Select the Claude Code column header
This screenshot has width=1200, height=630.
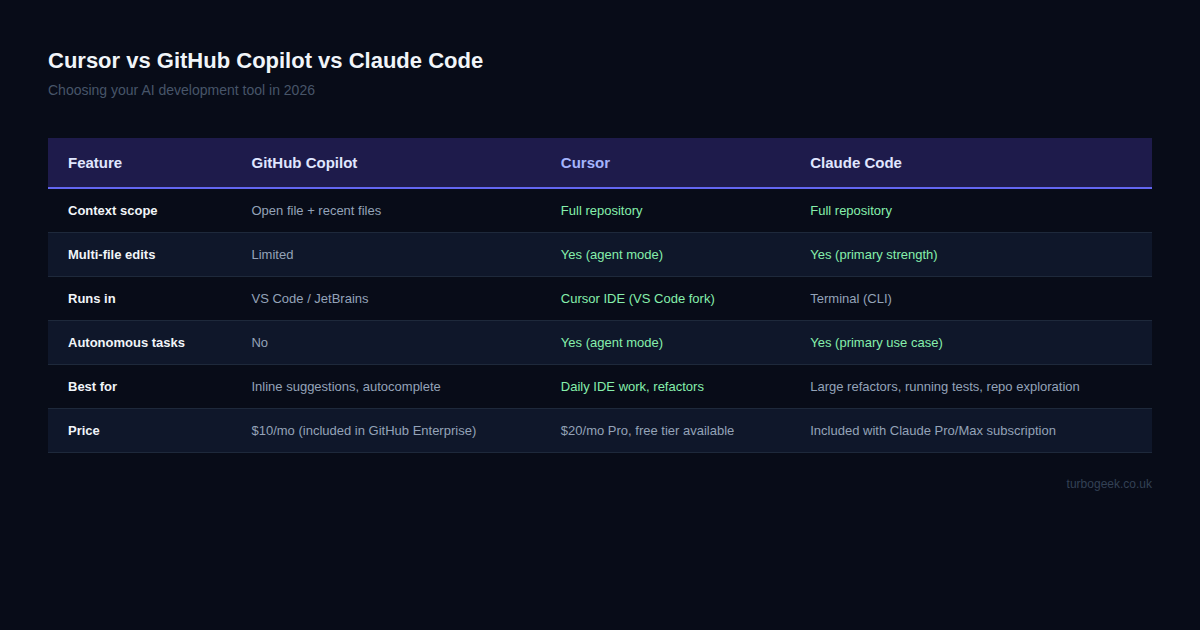coord(856,163)
